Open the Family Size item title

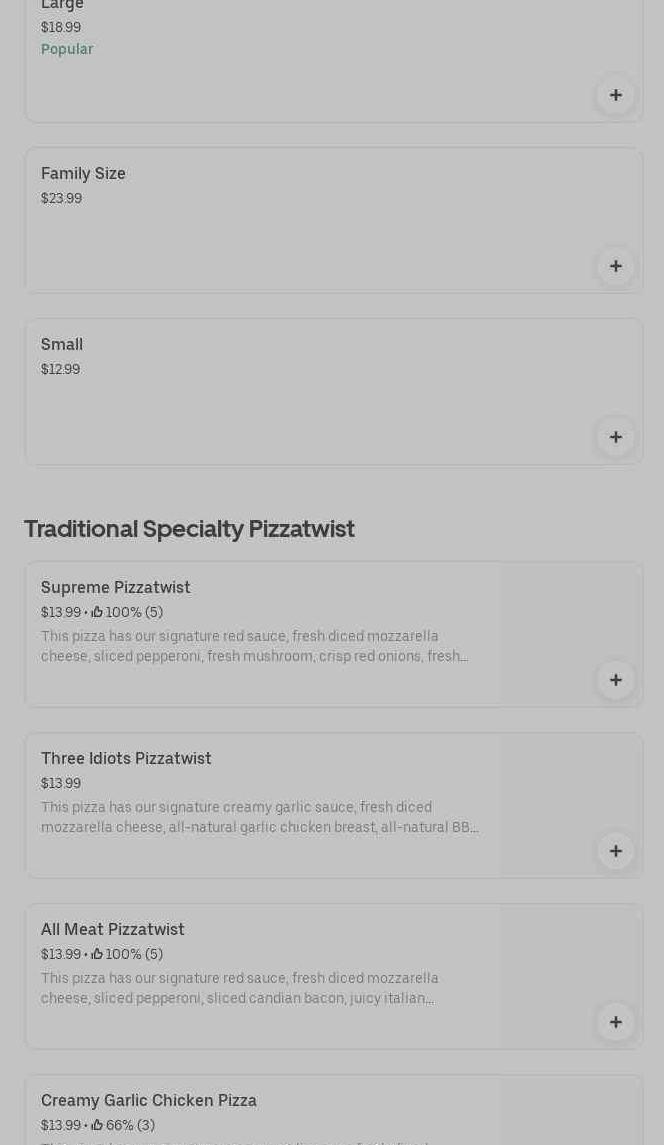pos(83,173)
